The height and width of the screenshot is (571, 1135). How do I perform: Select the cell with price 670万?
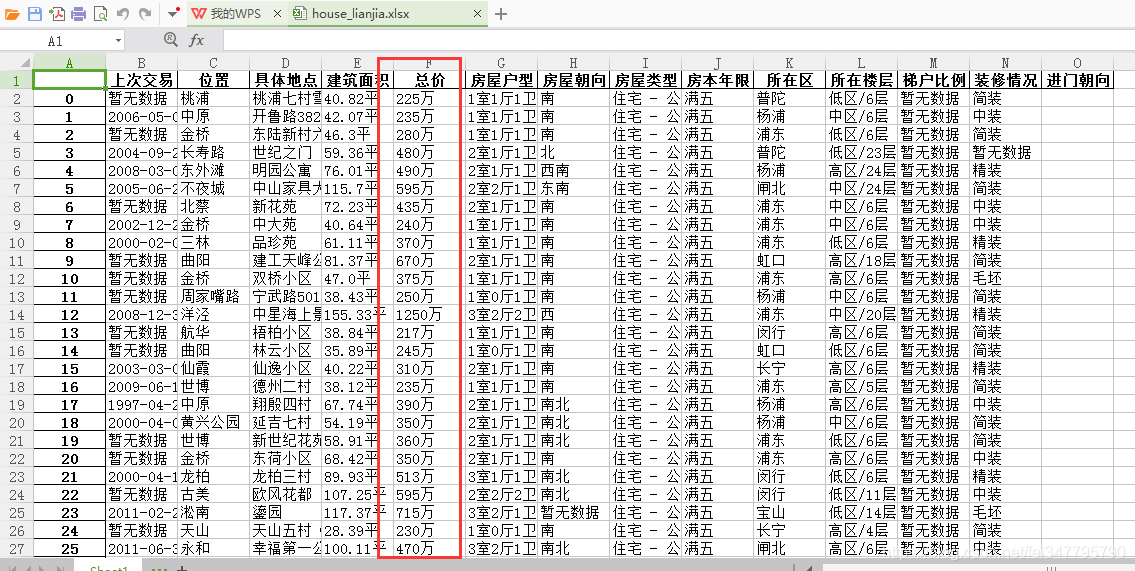click(429, 260)
